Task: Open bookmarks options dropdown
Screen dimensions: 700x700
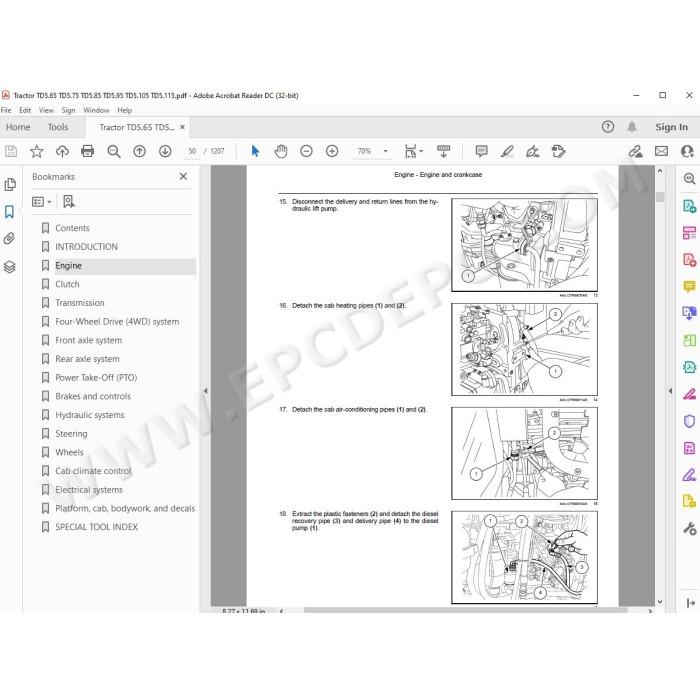Action: coord(42,202)
